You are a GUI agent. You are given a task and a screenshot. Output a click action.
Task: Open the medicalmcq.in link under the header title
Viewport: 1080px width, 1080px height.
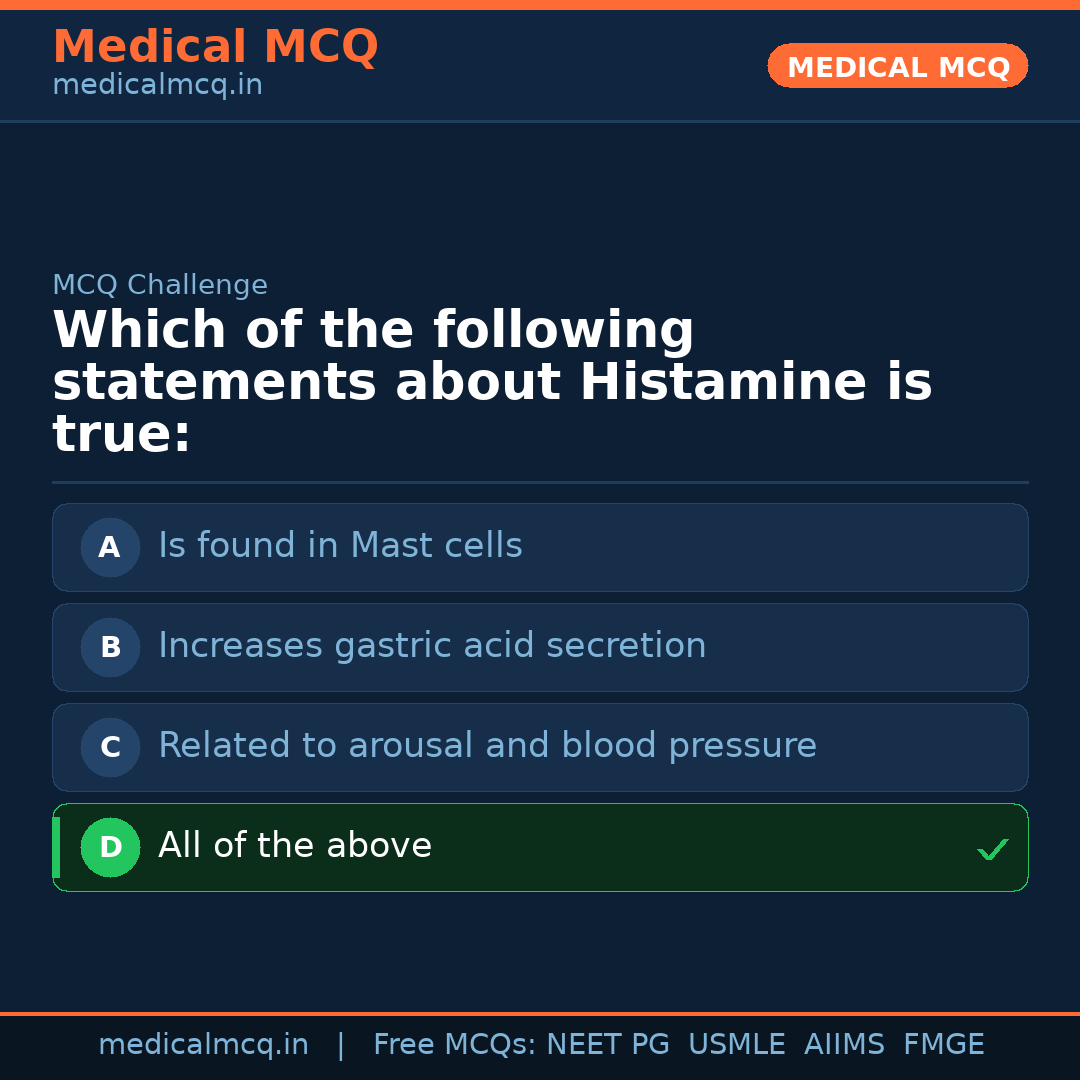pos(157,85)
